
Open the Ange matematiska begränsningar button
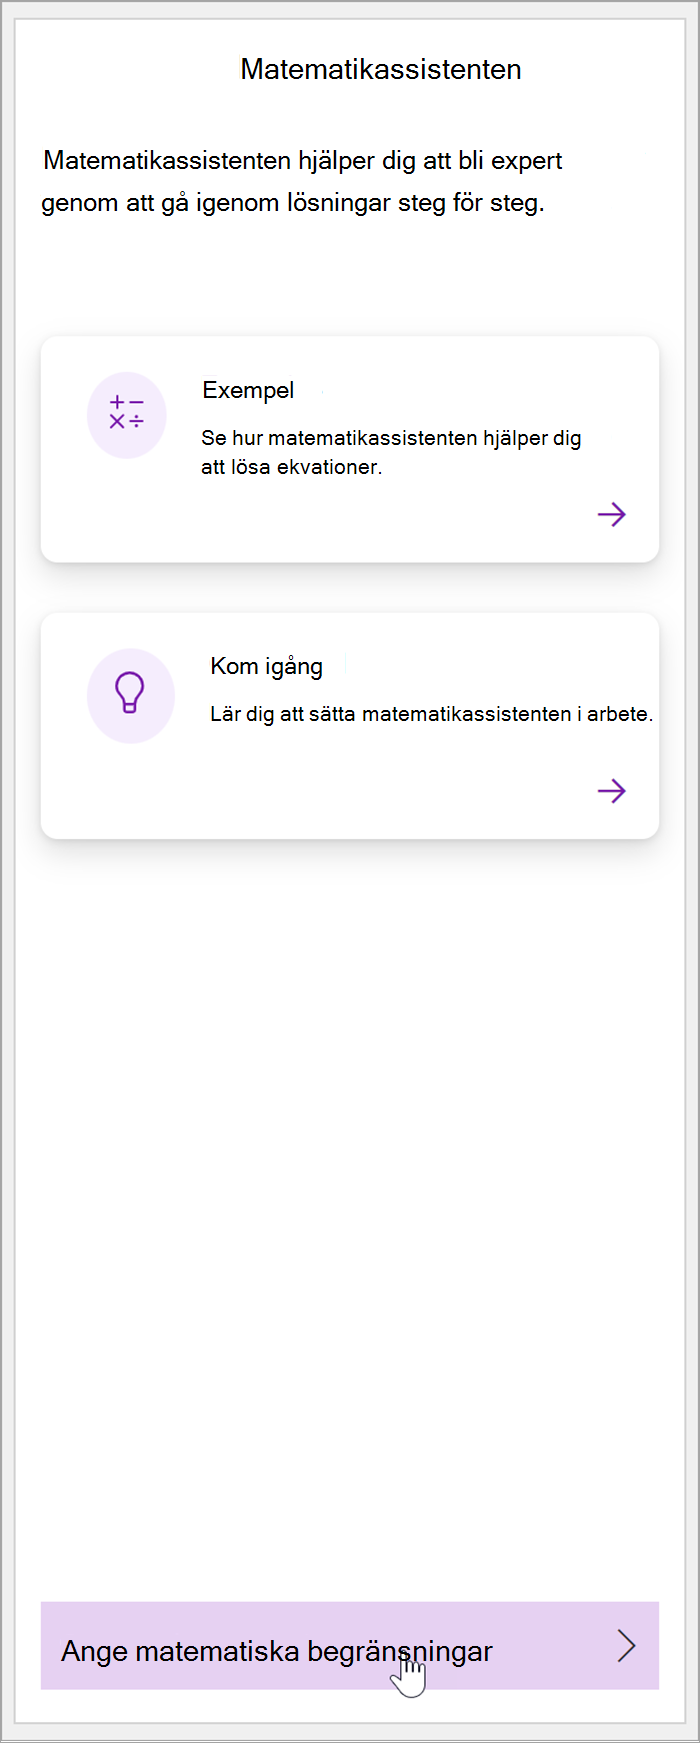tap(350, 1645)
